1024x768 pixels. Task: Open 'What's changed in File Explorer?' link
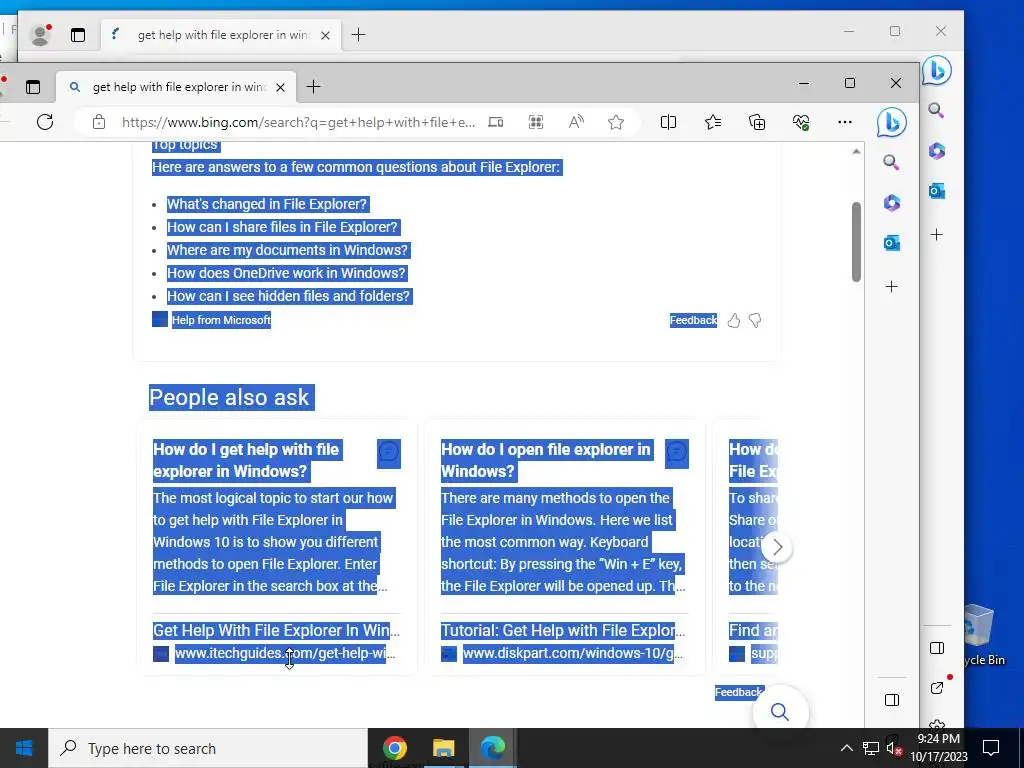[x=267, y=204]
